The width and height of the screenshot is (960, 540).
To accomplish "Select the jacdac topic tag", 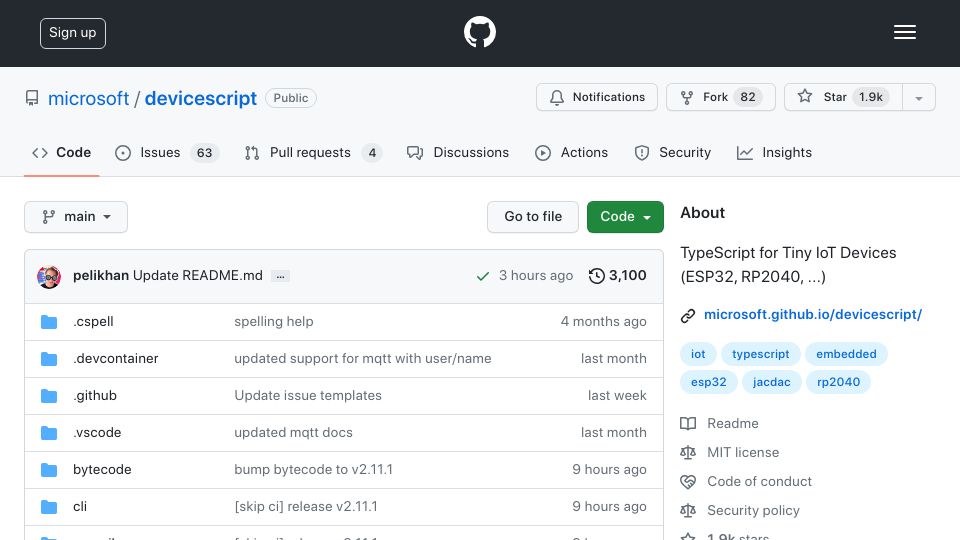I will 771,382.
